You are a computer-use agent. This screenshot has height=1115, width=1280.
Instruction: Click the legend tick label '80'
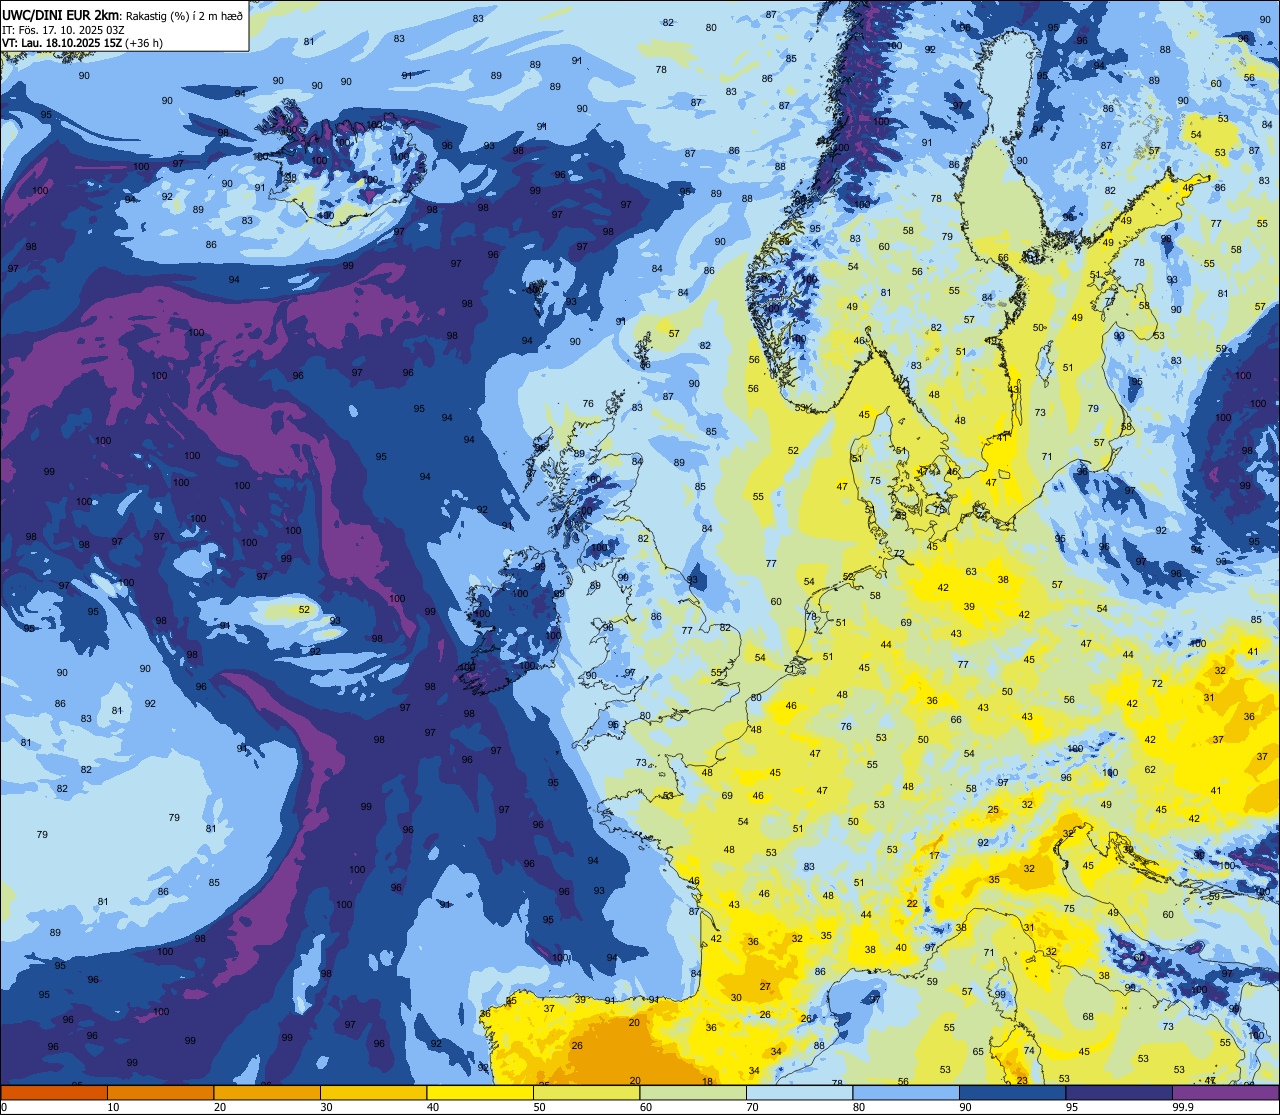[859, 1107]
